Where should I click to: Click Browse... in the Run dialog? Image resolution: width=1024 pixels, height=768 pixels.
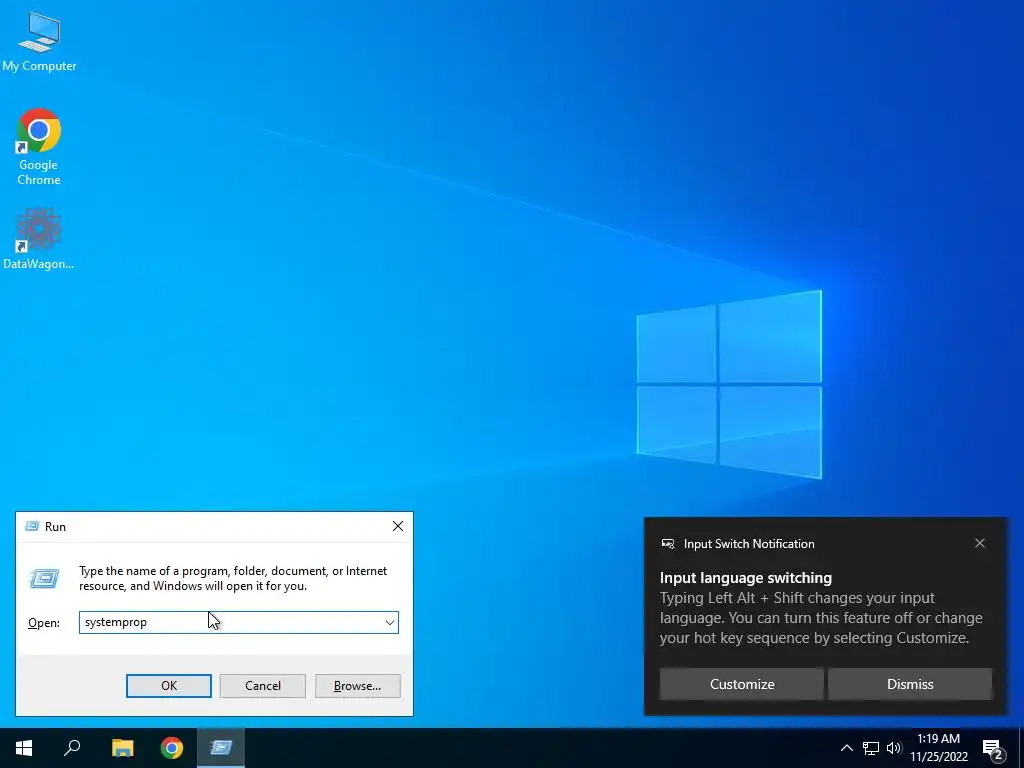[357, 686]
